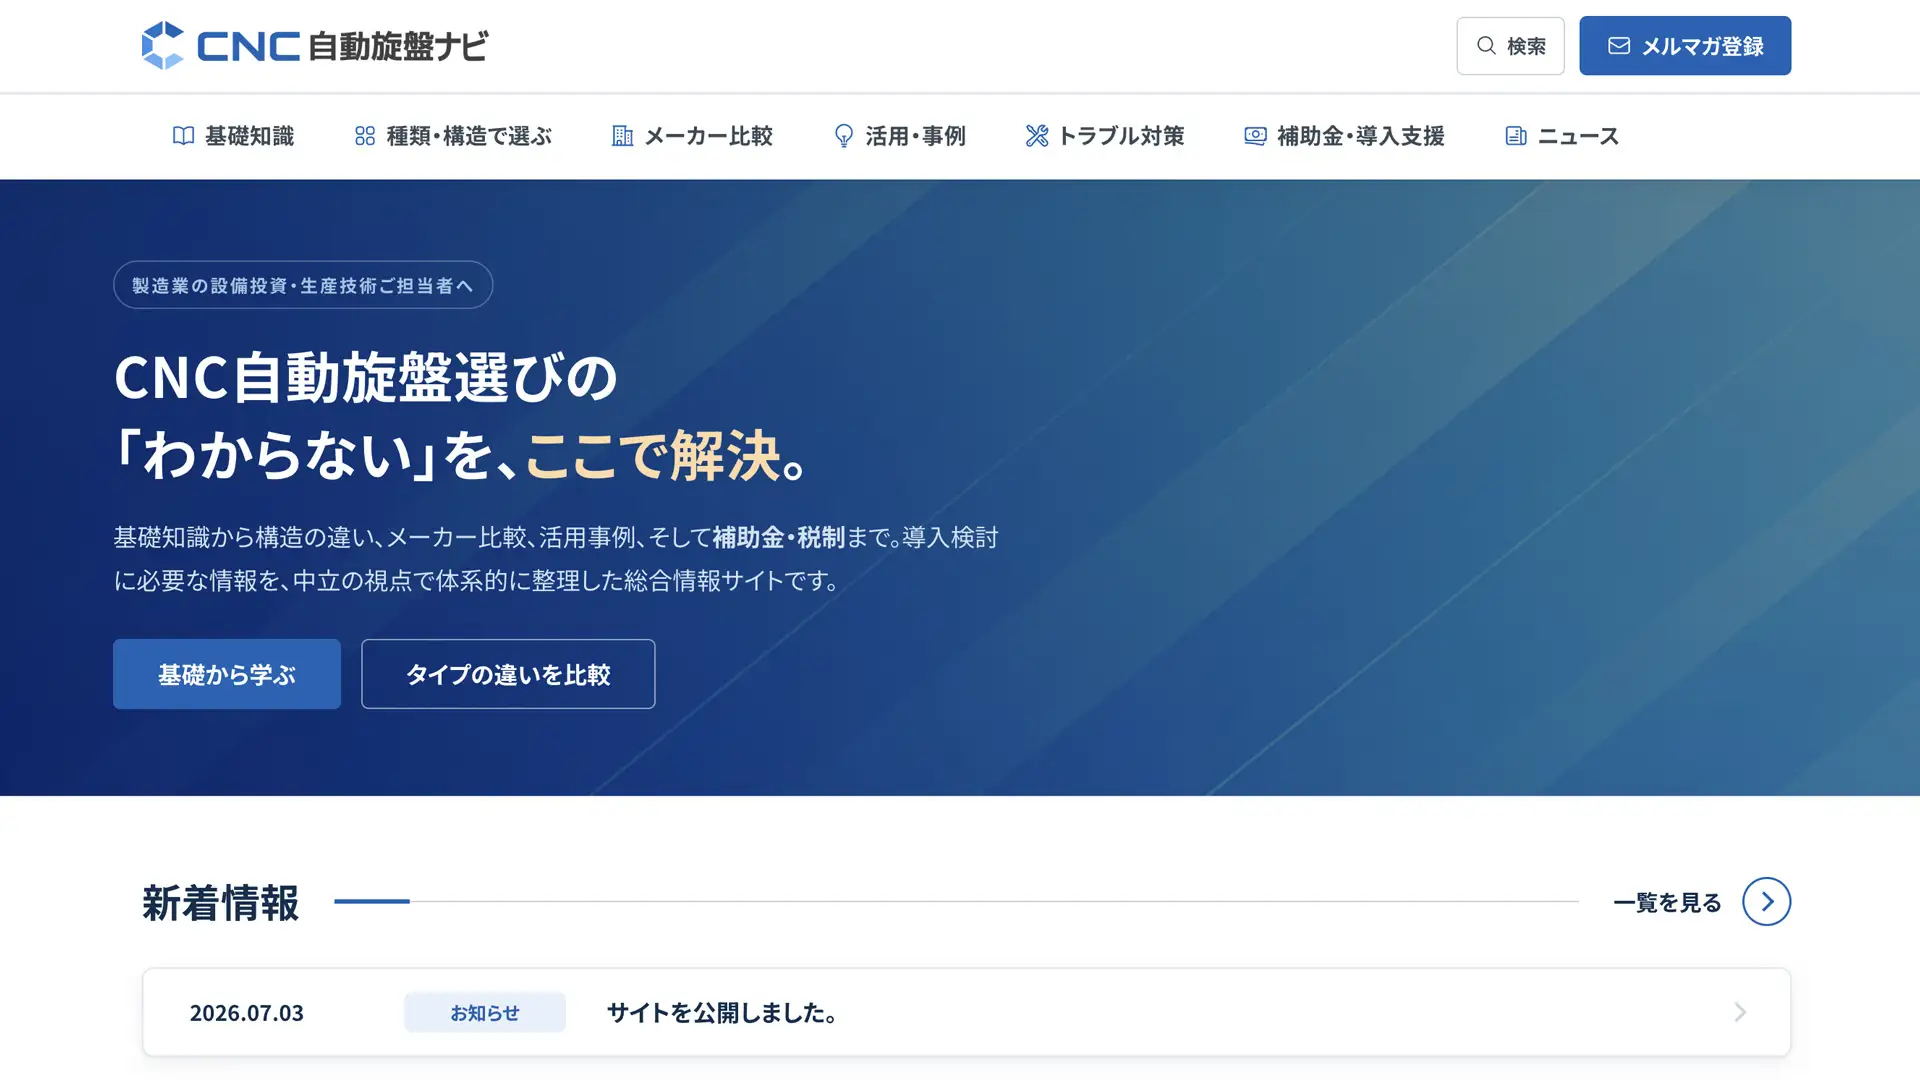1920x1080 pixels.
Task: Click the chevron on the サイトを公開しました row
Action: click(x=1740, y=1013)
